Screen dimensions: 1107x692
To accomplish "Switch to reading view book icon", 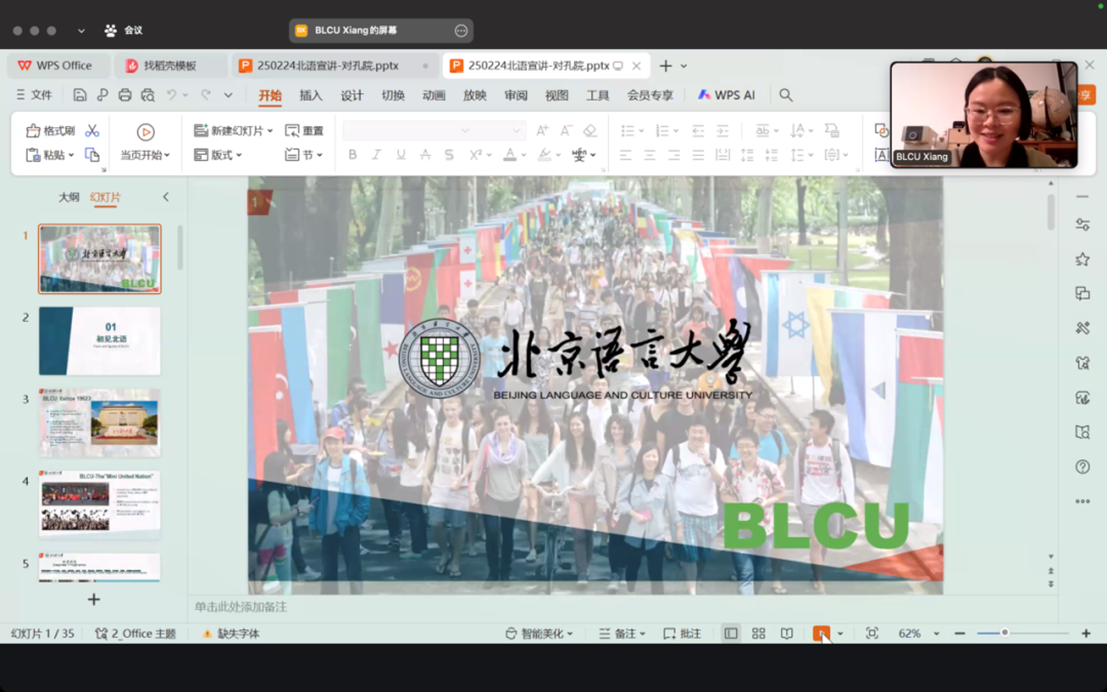I will (786, 633).
